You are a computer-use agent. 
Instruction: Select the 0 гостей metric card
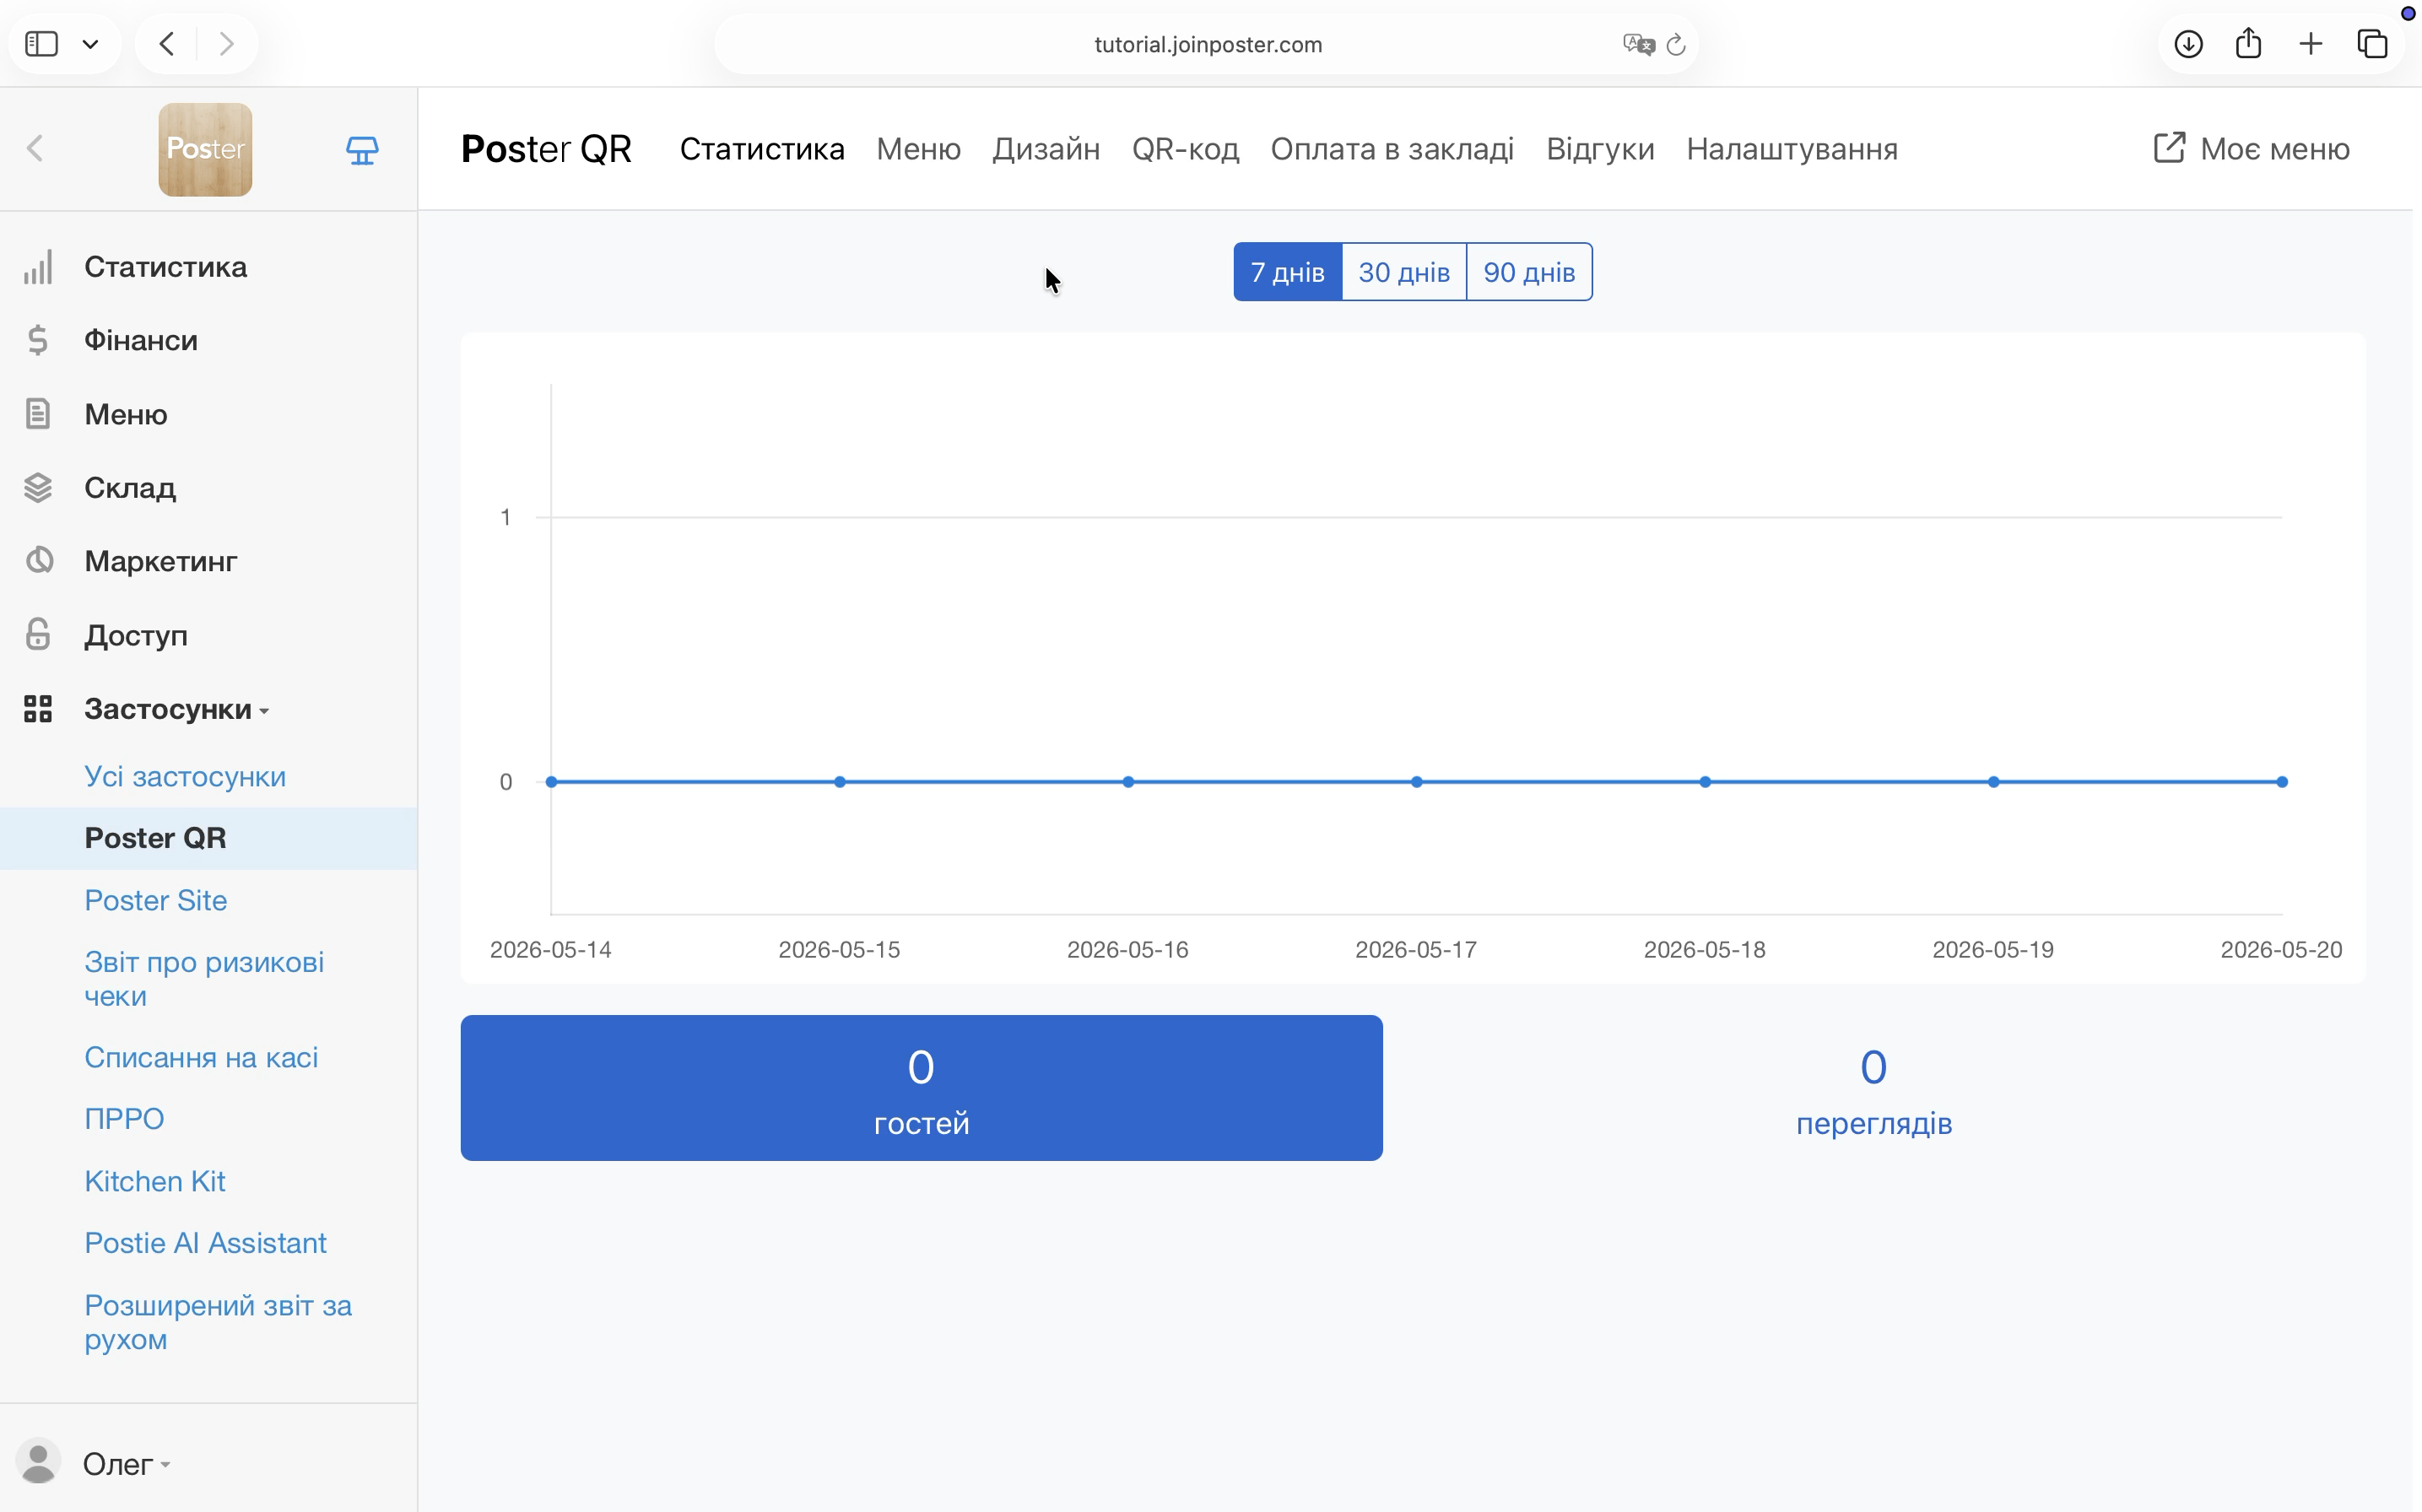pyautogui.click(x=921, y=1088)
